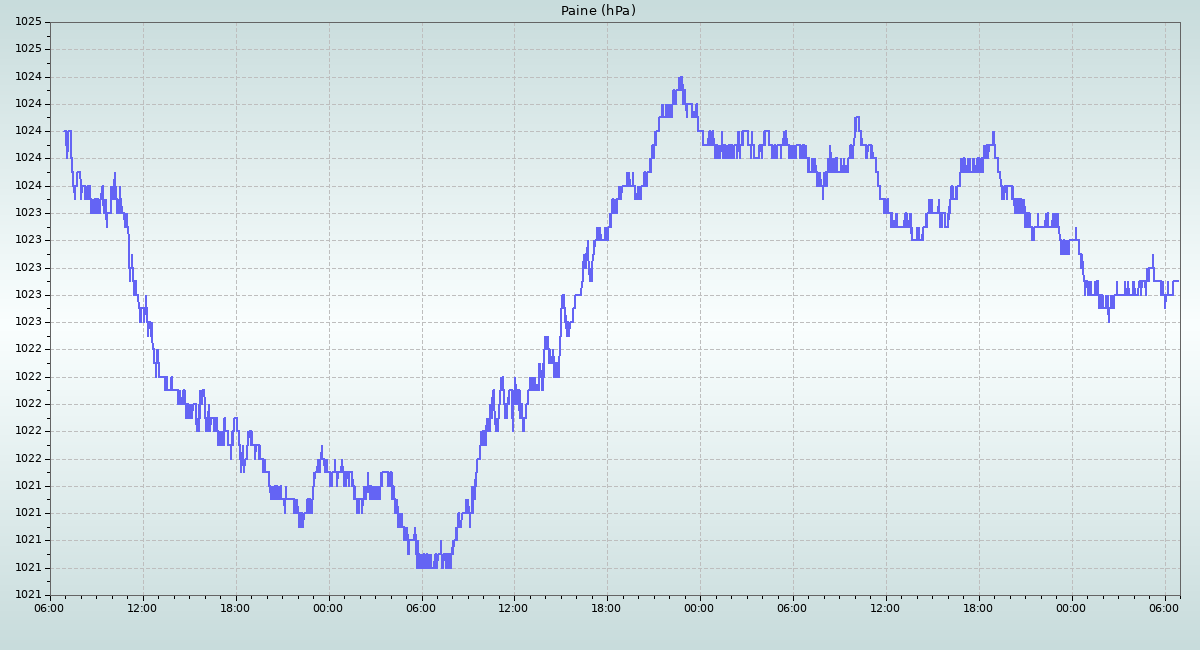Click the "Paine (hPa)" chart title
The image size is (1200, 650).
coord(598,11)
